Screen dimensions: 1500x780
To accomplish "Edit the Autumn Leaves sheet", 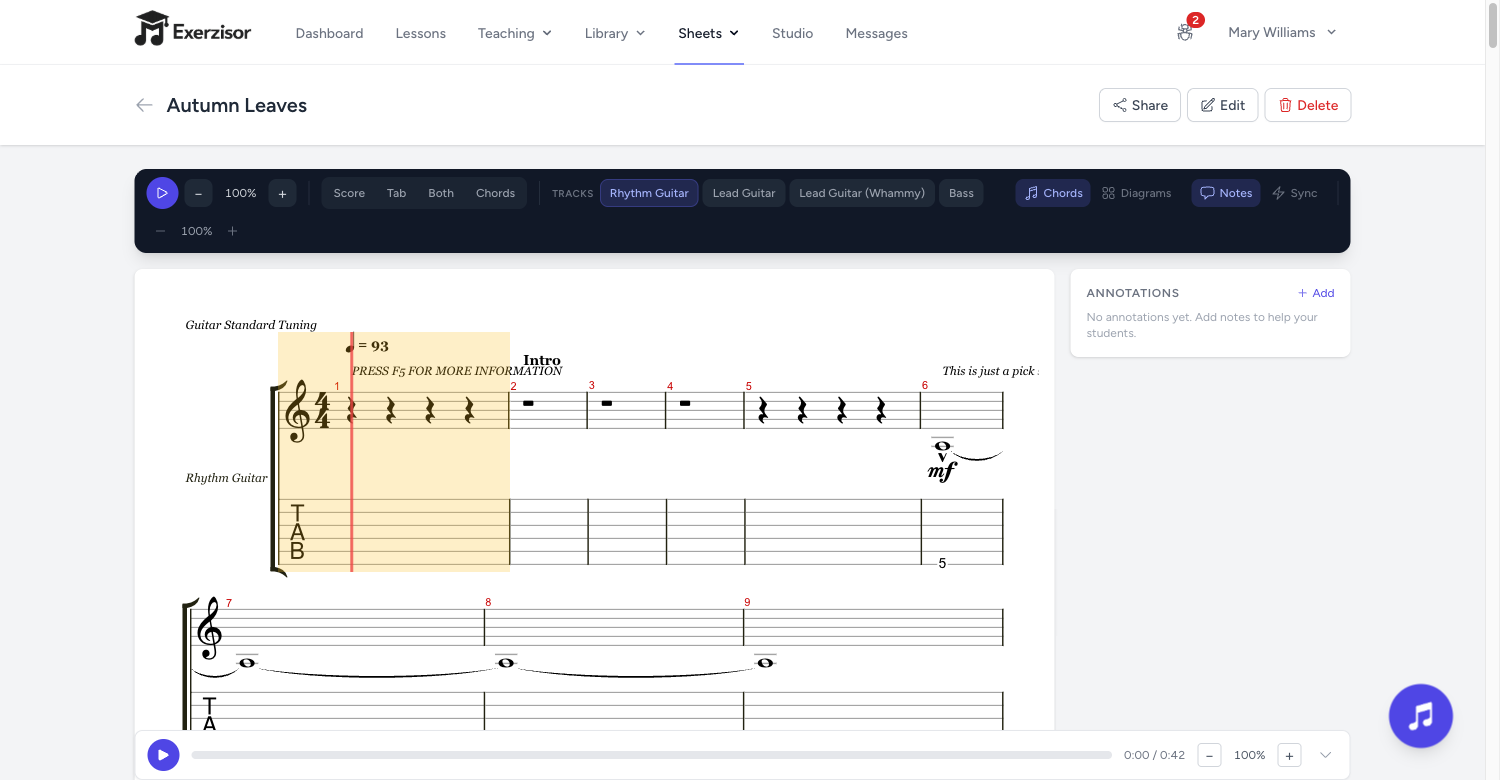I will (1222, 105).
